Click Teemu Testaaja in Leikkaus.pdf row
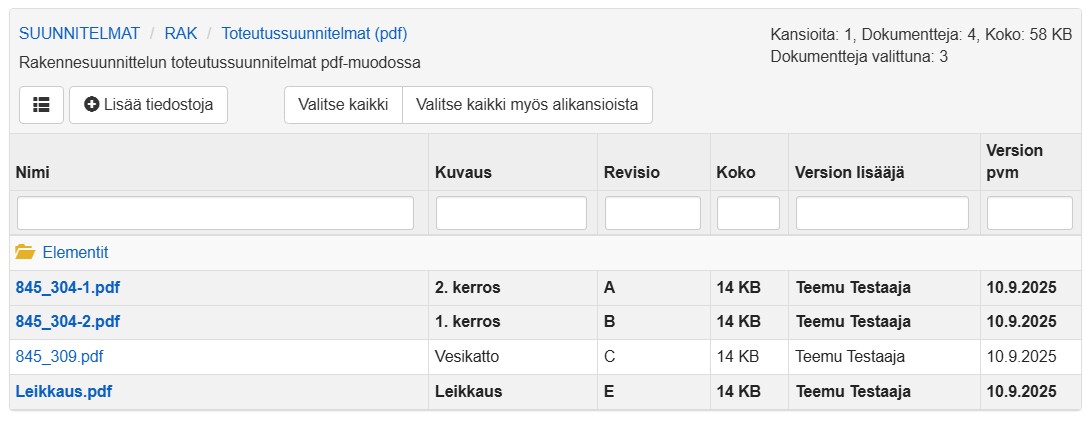 click(853, 392)
